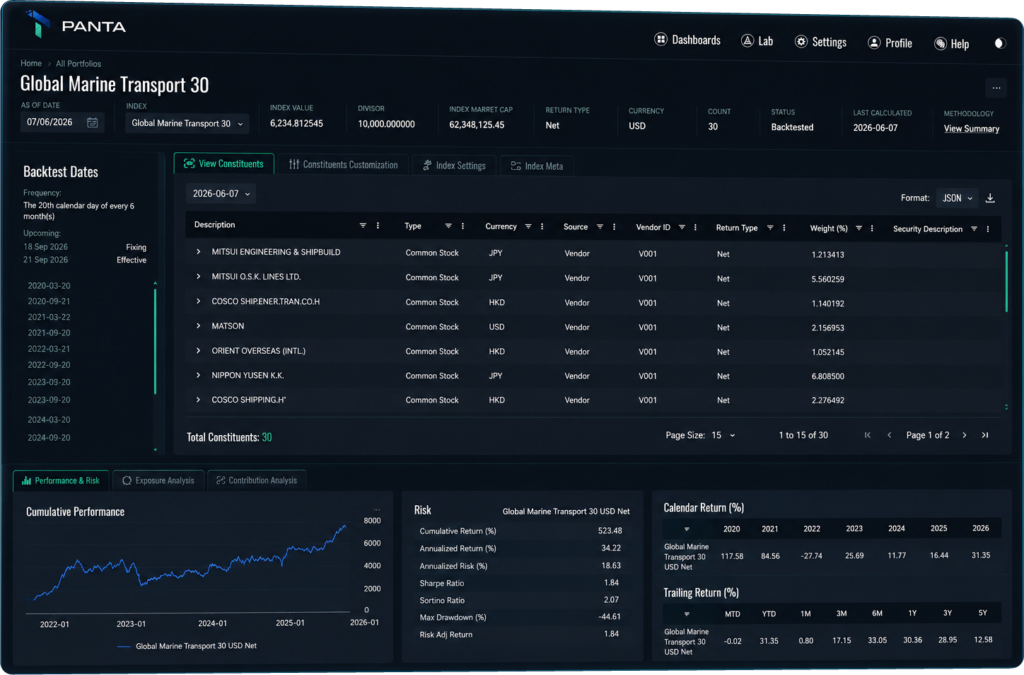
Task: Click the Help icon in top navigation
Action: pyautogui.click(x=940, y=44)
